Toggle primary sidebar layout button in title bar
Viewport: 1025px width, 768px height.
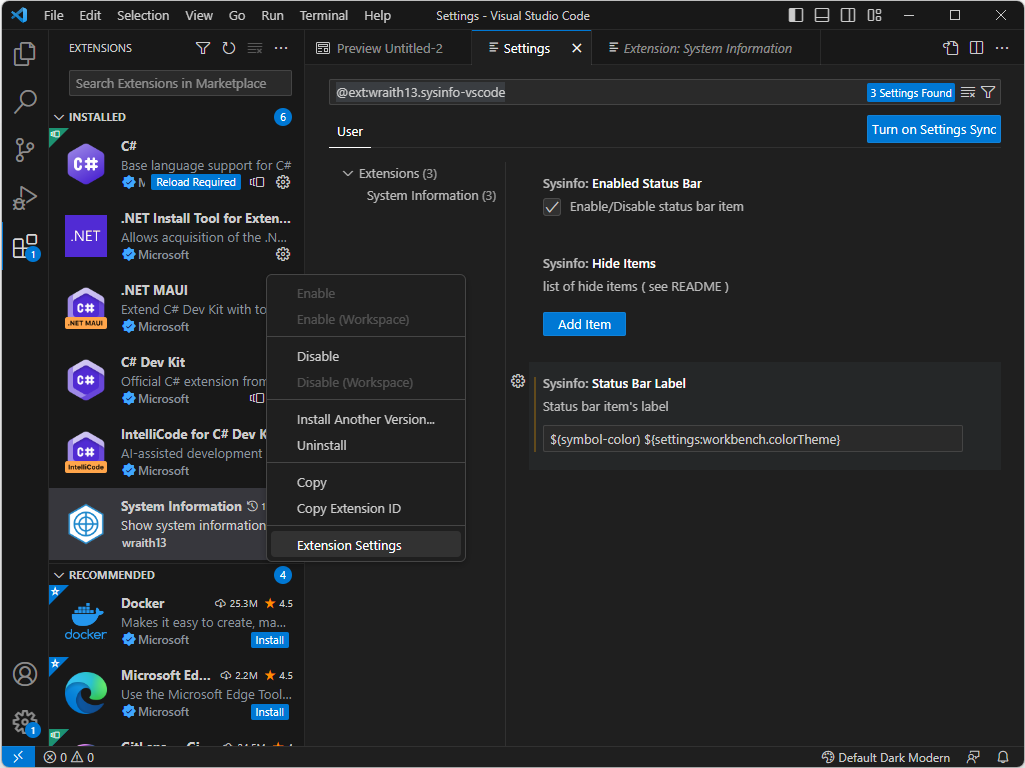pos(796,16)
